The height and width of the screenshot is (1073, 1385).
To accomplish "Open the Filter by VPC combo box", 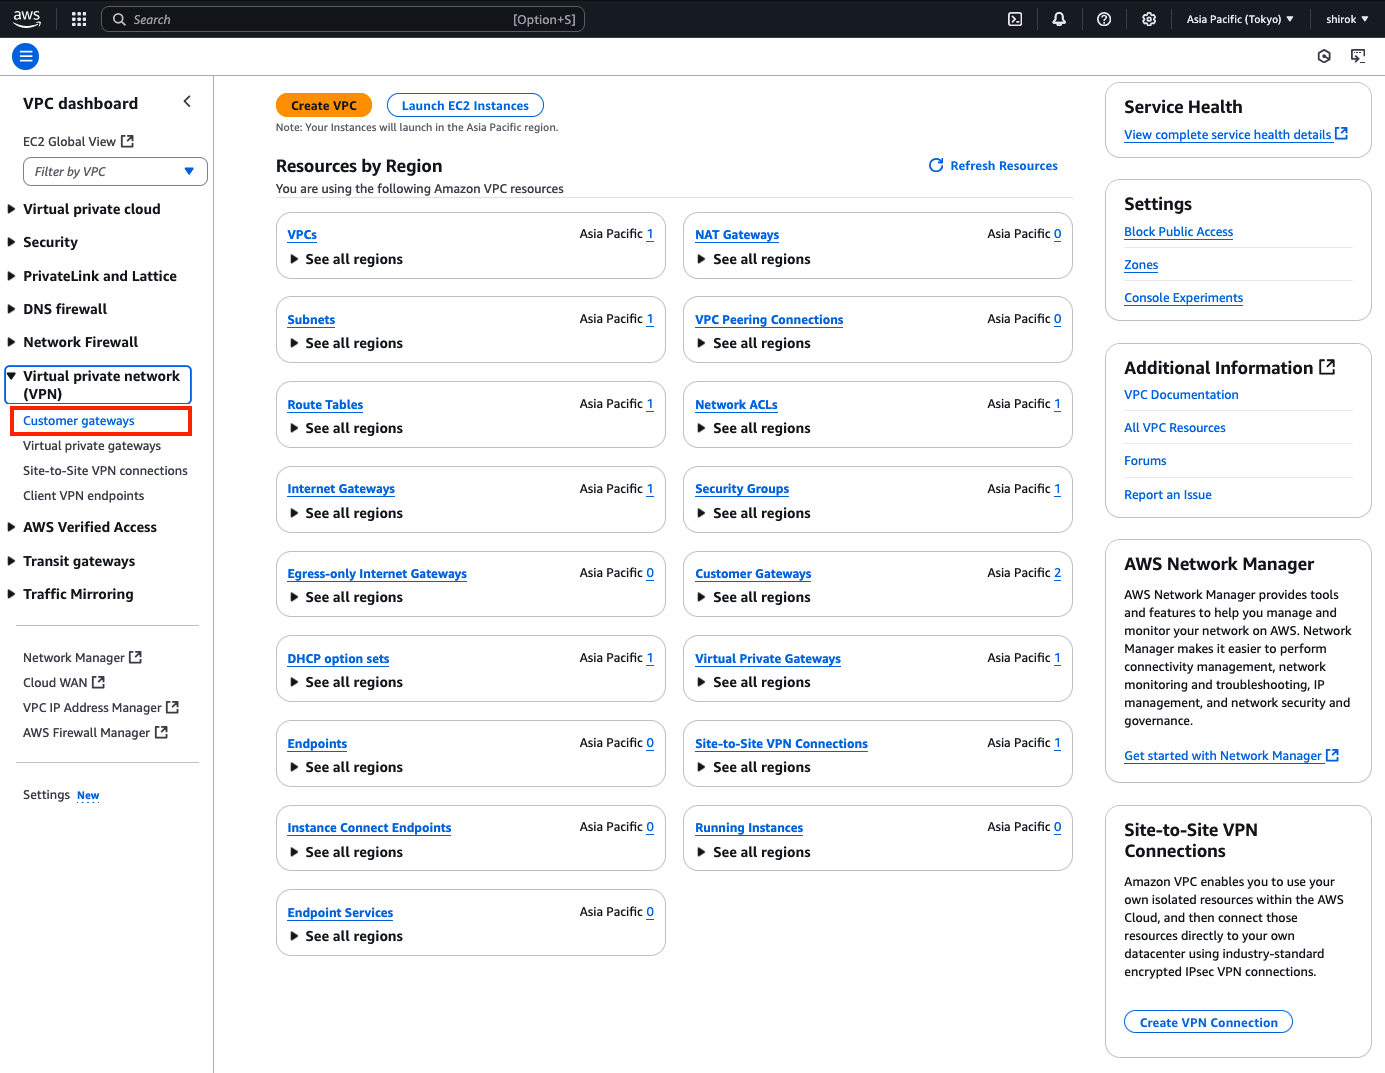I will point(115,171).
